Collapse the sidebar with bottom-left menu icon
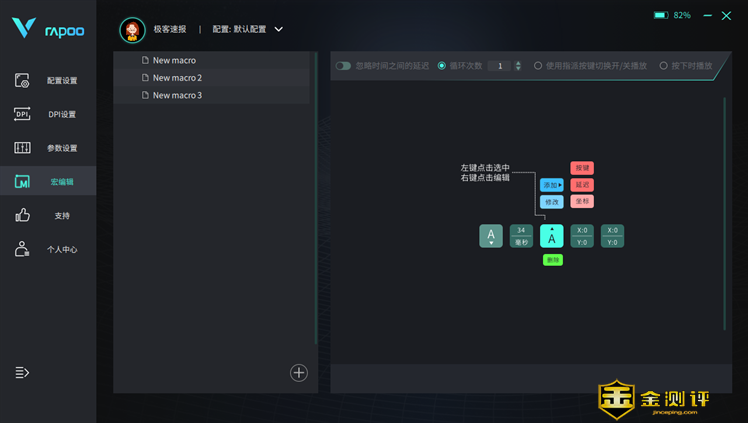 point(22,373)
